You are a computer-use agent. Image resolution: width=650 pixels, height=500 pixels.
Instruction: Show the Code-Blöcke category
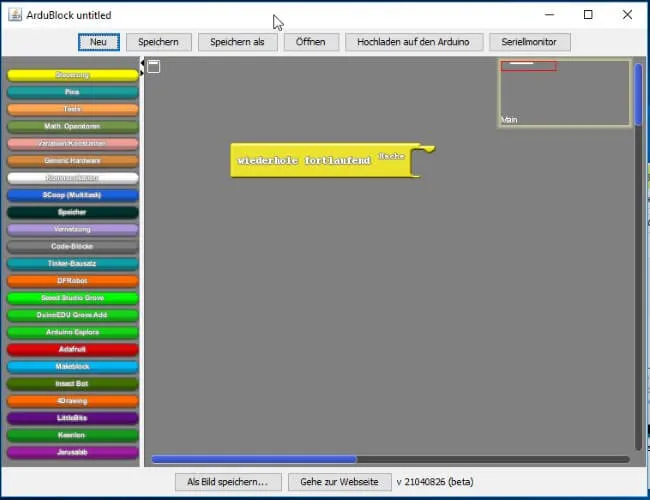click(x=73, y=246)
